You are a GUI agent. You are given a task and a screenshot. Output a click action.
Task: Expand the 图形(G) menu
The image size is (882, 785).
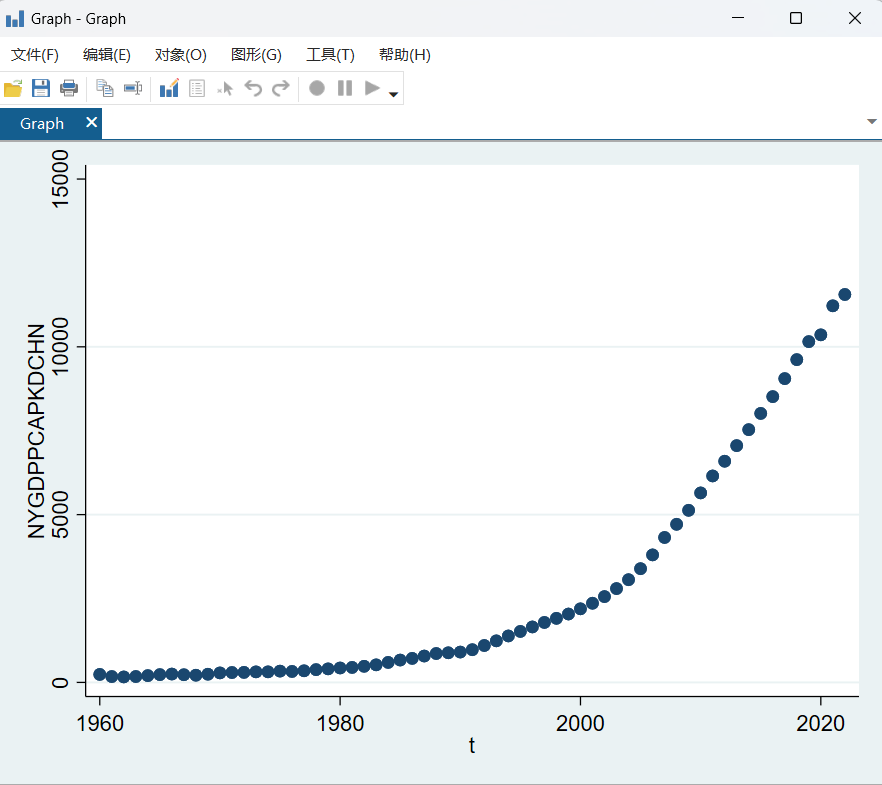[256, 55]
